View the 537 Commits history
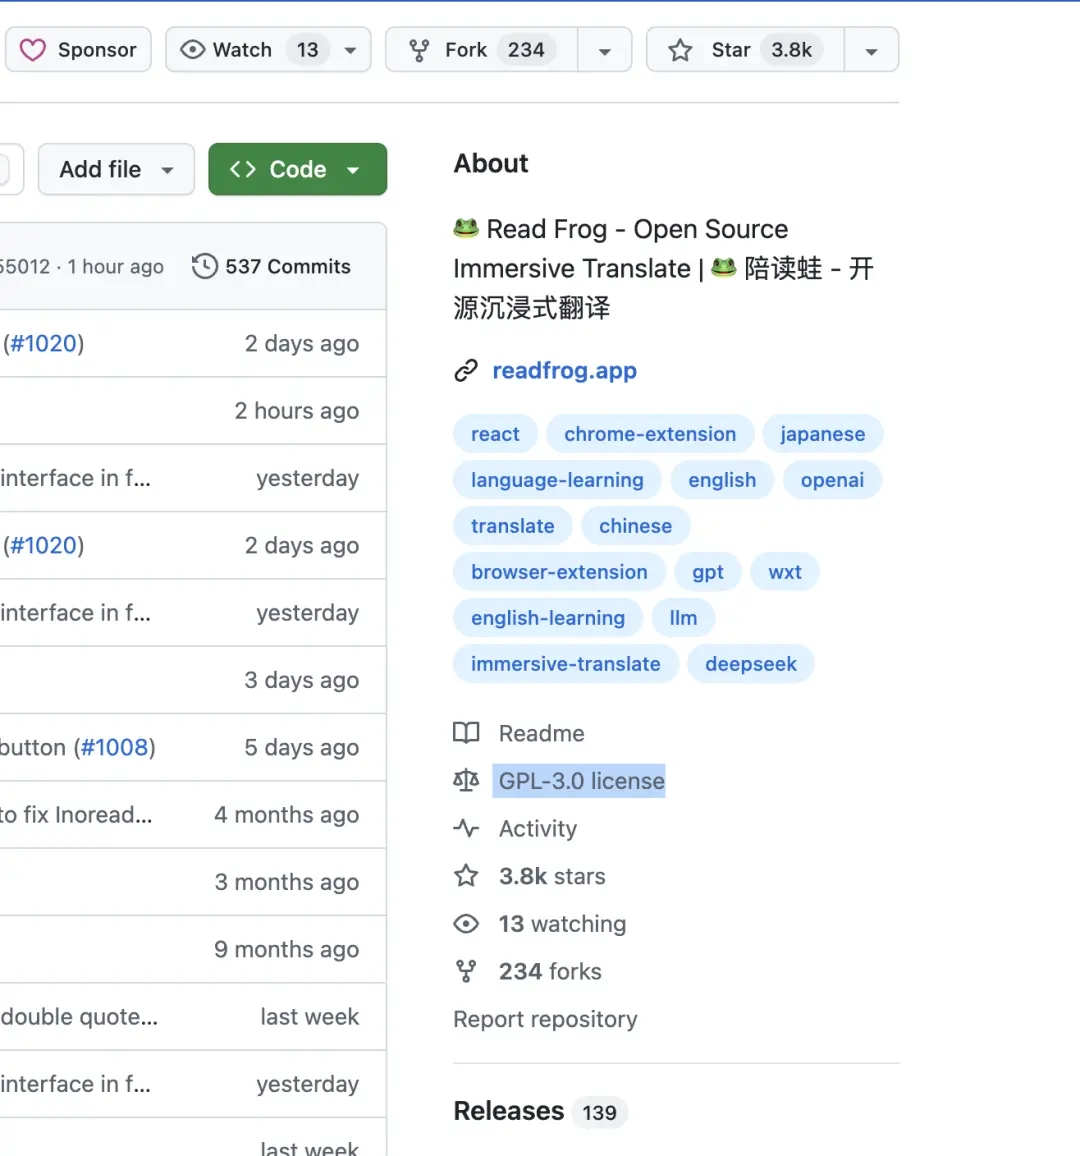The height and width of the screenshot is (1156, 1080). point(287,267)
